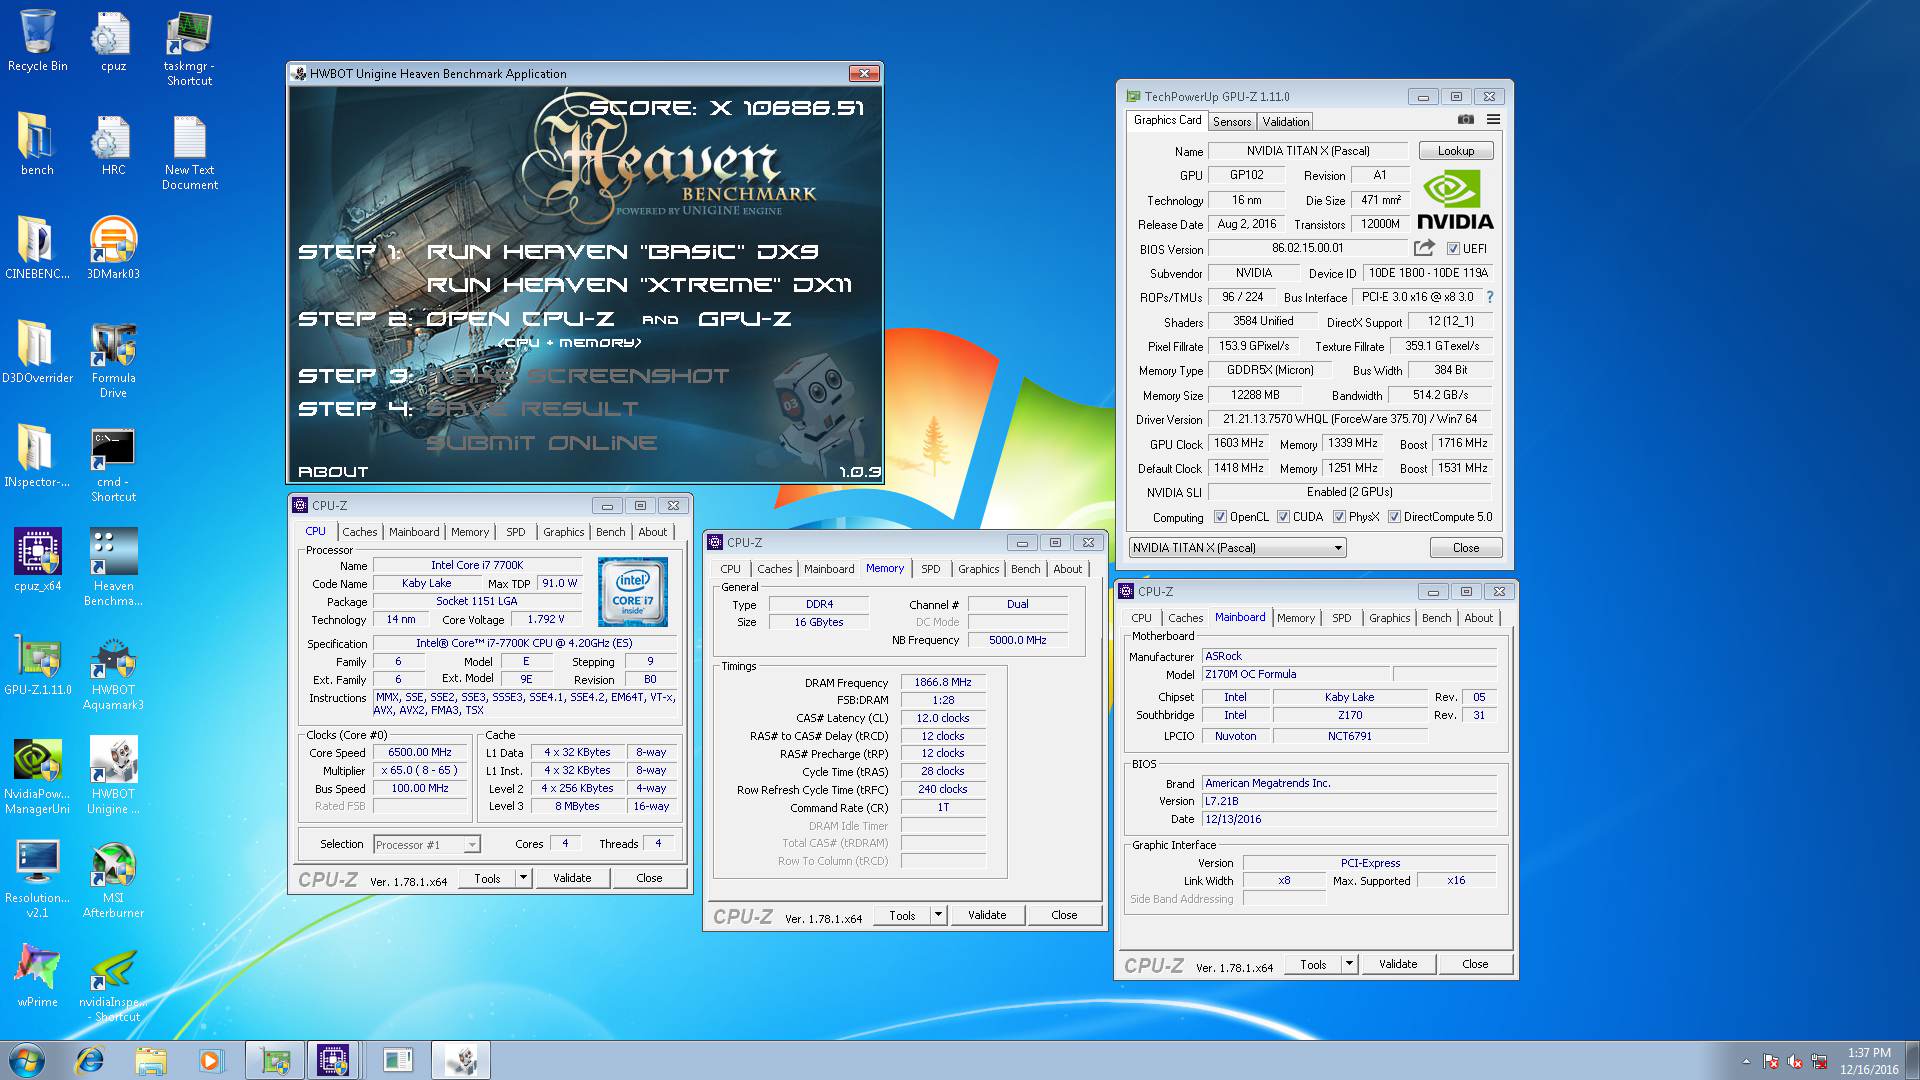Toggle the CUDA checkbox in GPU-Z

click(1283, 517)
